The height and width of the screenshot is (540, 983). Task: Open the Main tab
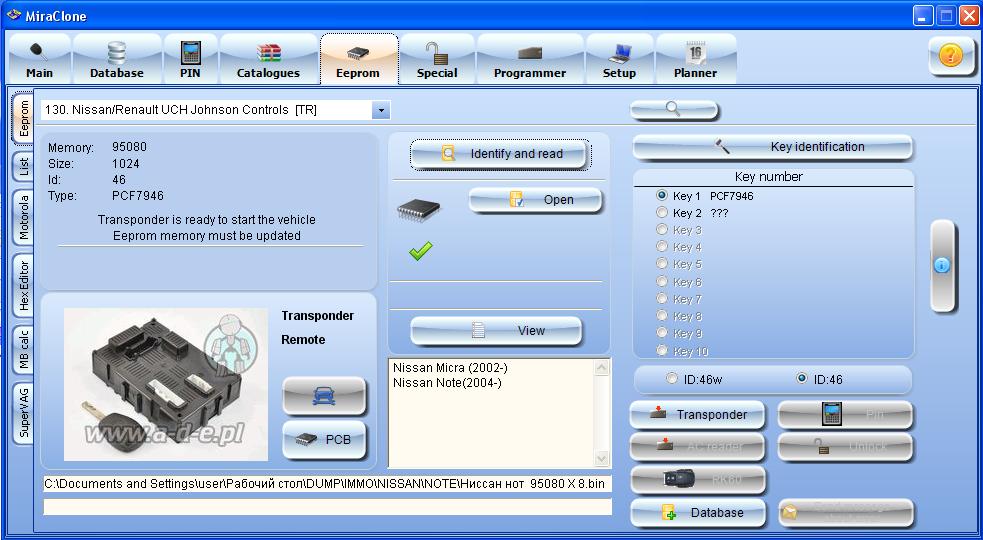(39, 60)
